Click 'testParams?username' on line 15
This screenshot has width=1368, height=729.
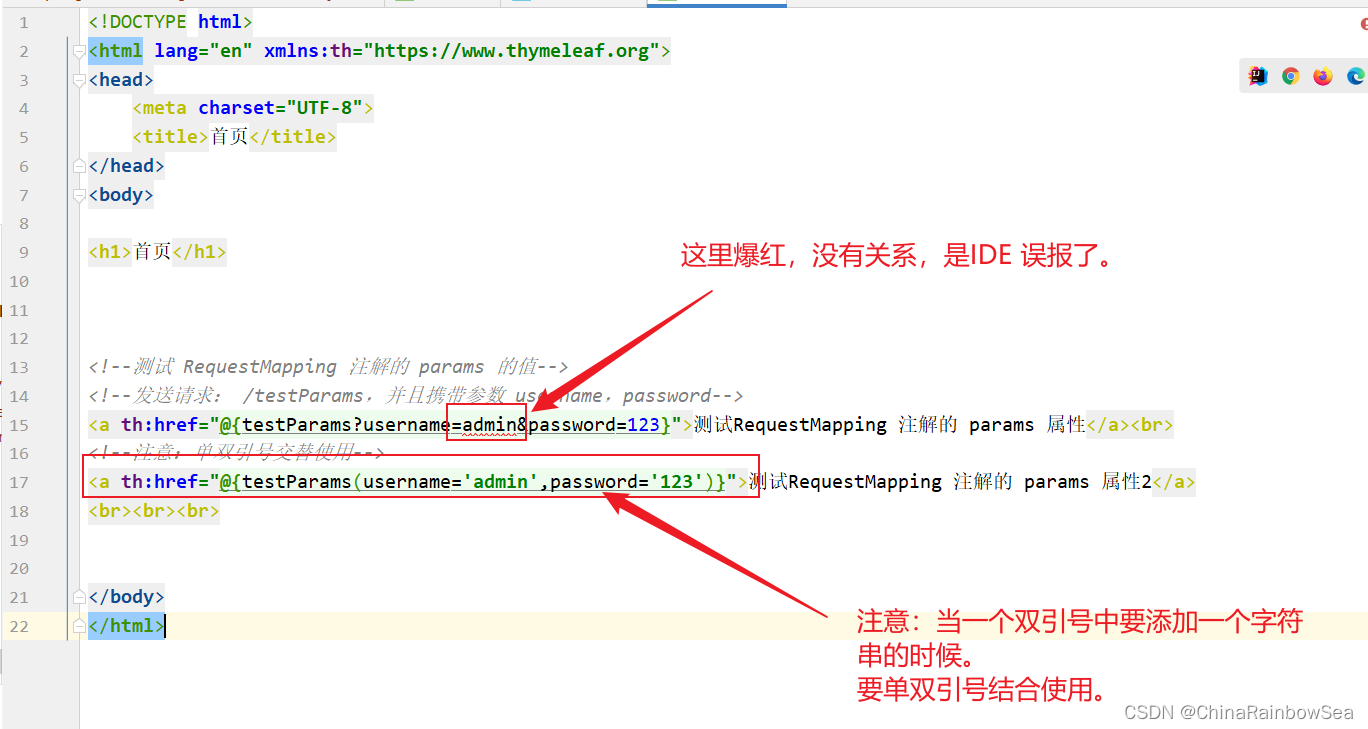tap(346, 425)
